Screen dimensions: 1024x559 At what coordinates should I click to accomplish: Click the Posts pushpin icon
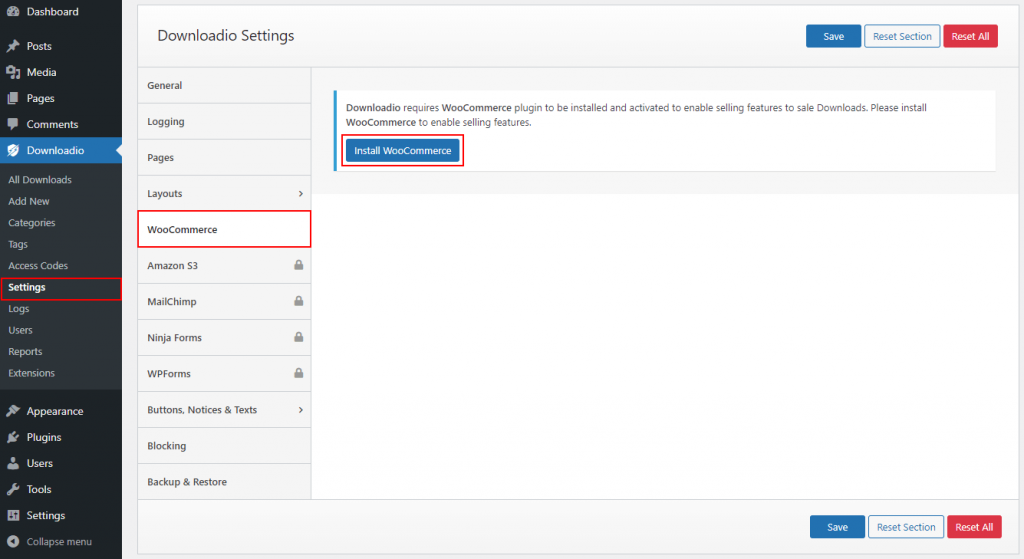point(12,46)
